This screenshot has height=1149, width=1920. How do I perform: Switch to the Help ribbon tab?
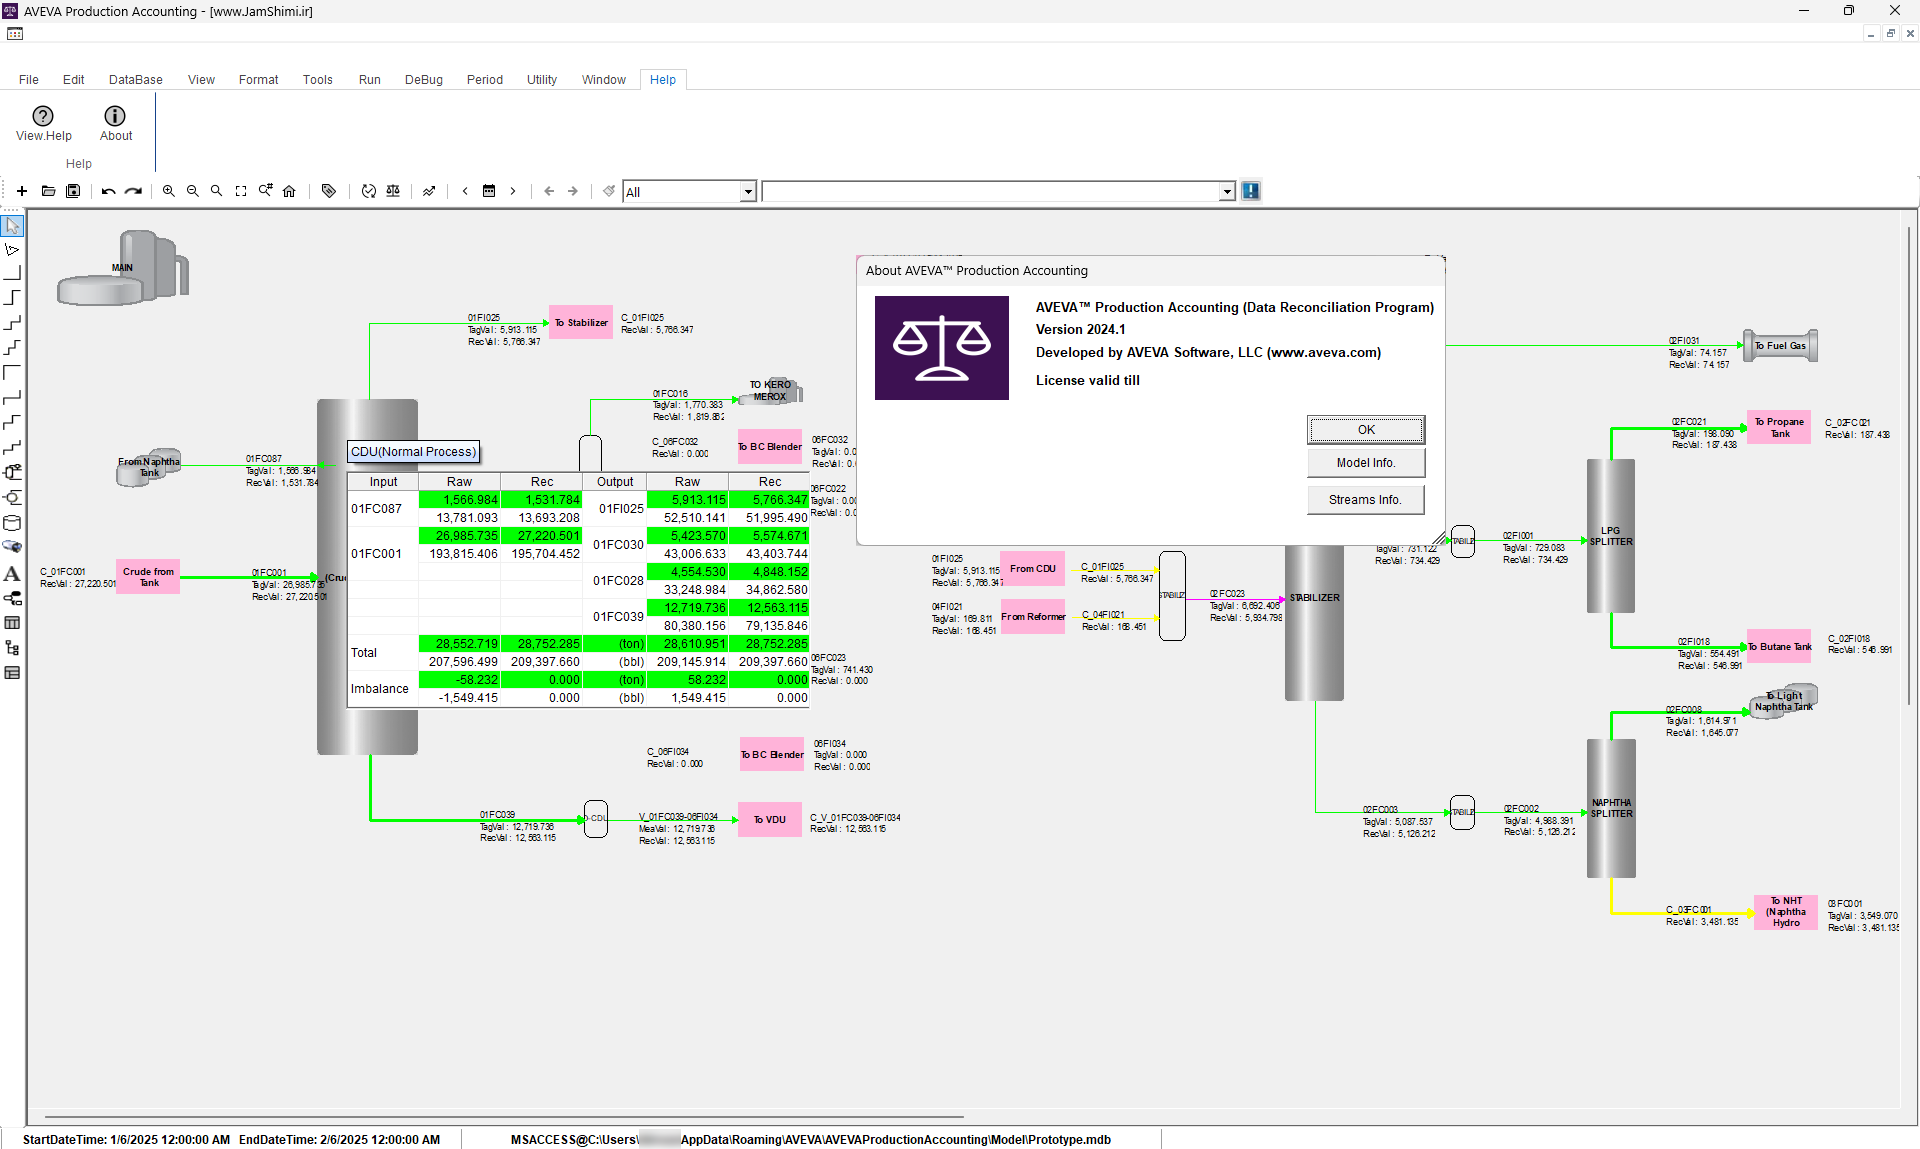pyautogui.click(x=663, y=80)
